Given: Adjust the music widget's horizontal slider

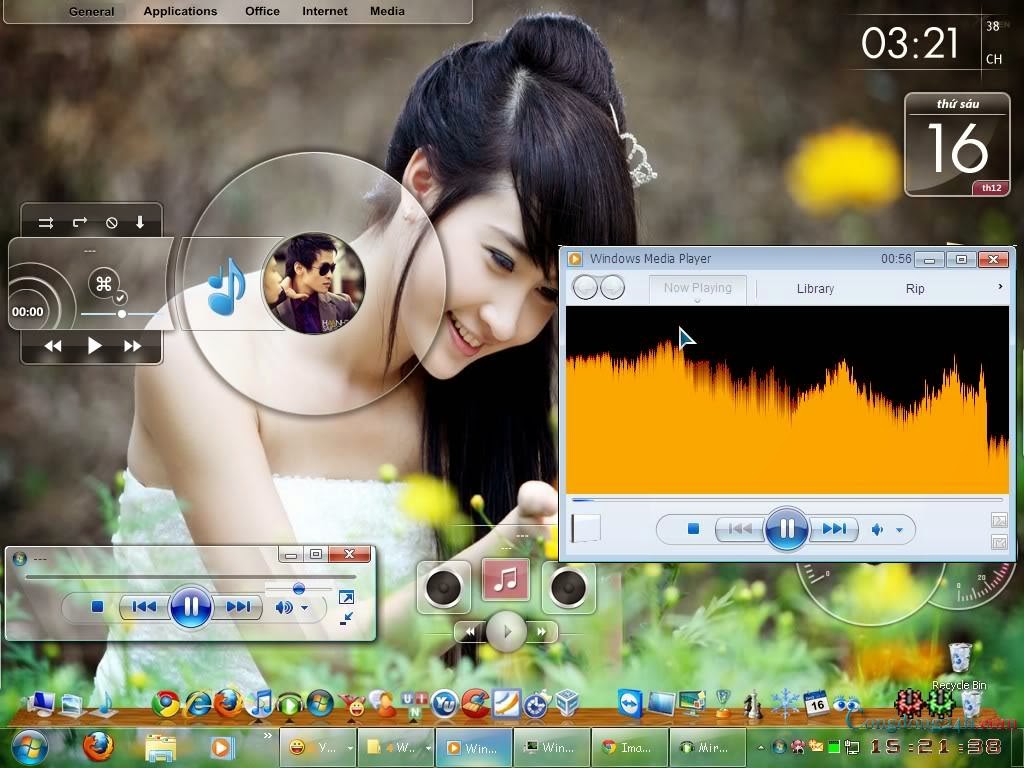Looking at the screenshot, I should (x=120, y=314).
